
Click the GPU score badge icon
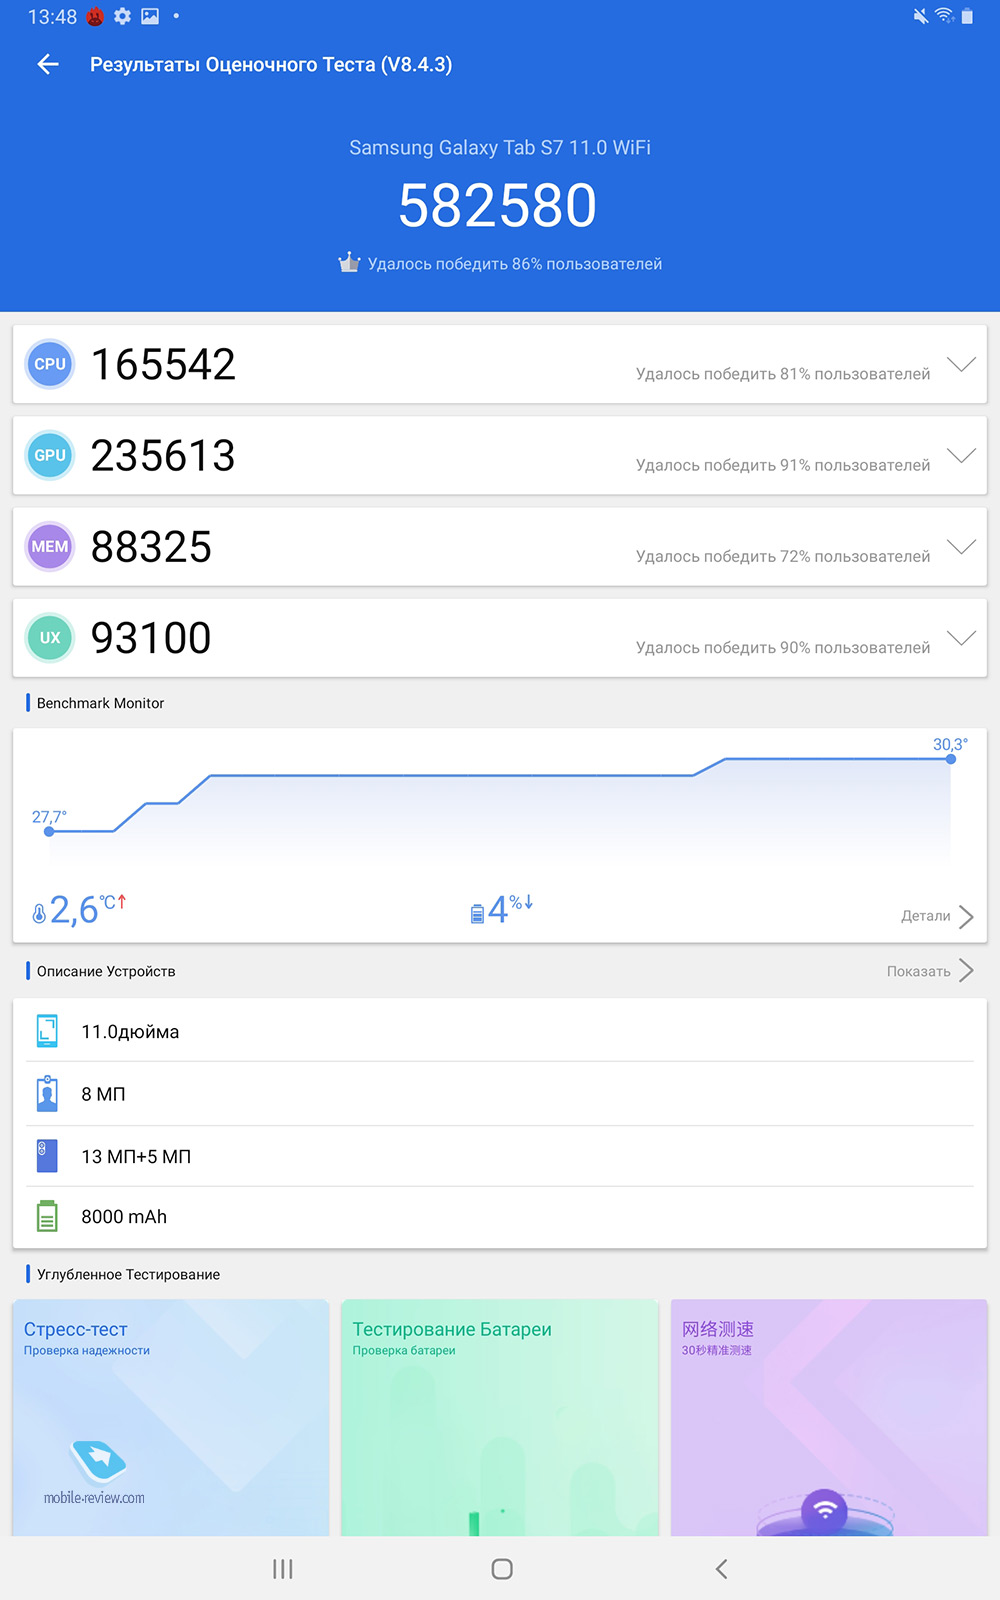click(x=50, y=455)
